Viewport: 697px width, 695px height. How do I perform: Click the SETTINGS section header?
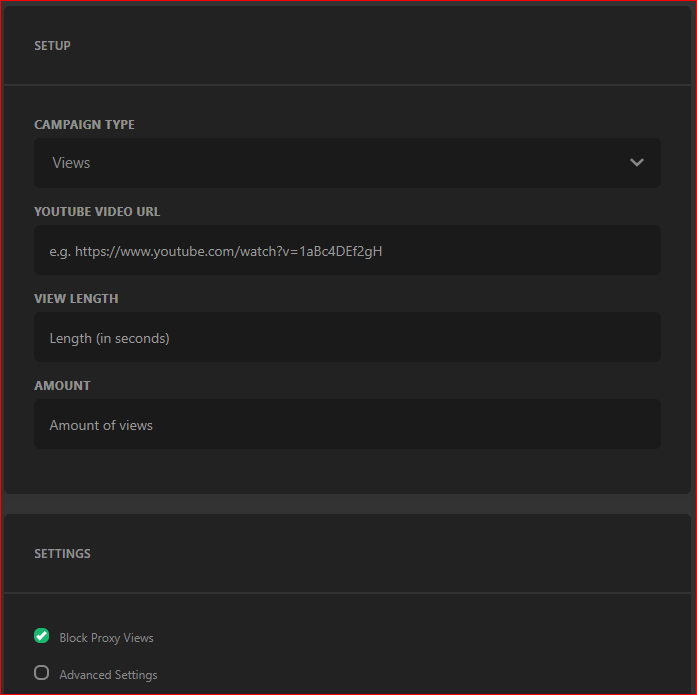click(x=62, y=553)
